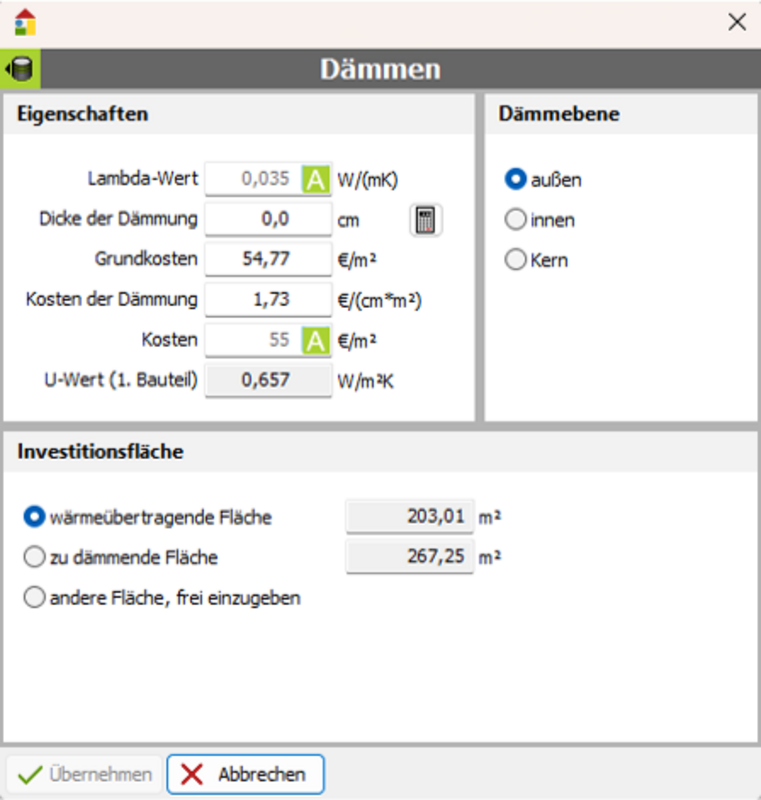Screen dimensions: 761x800
Task: Choose zu dämmende Fläche option
Action: 35,557
